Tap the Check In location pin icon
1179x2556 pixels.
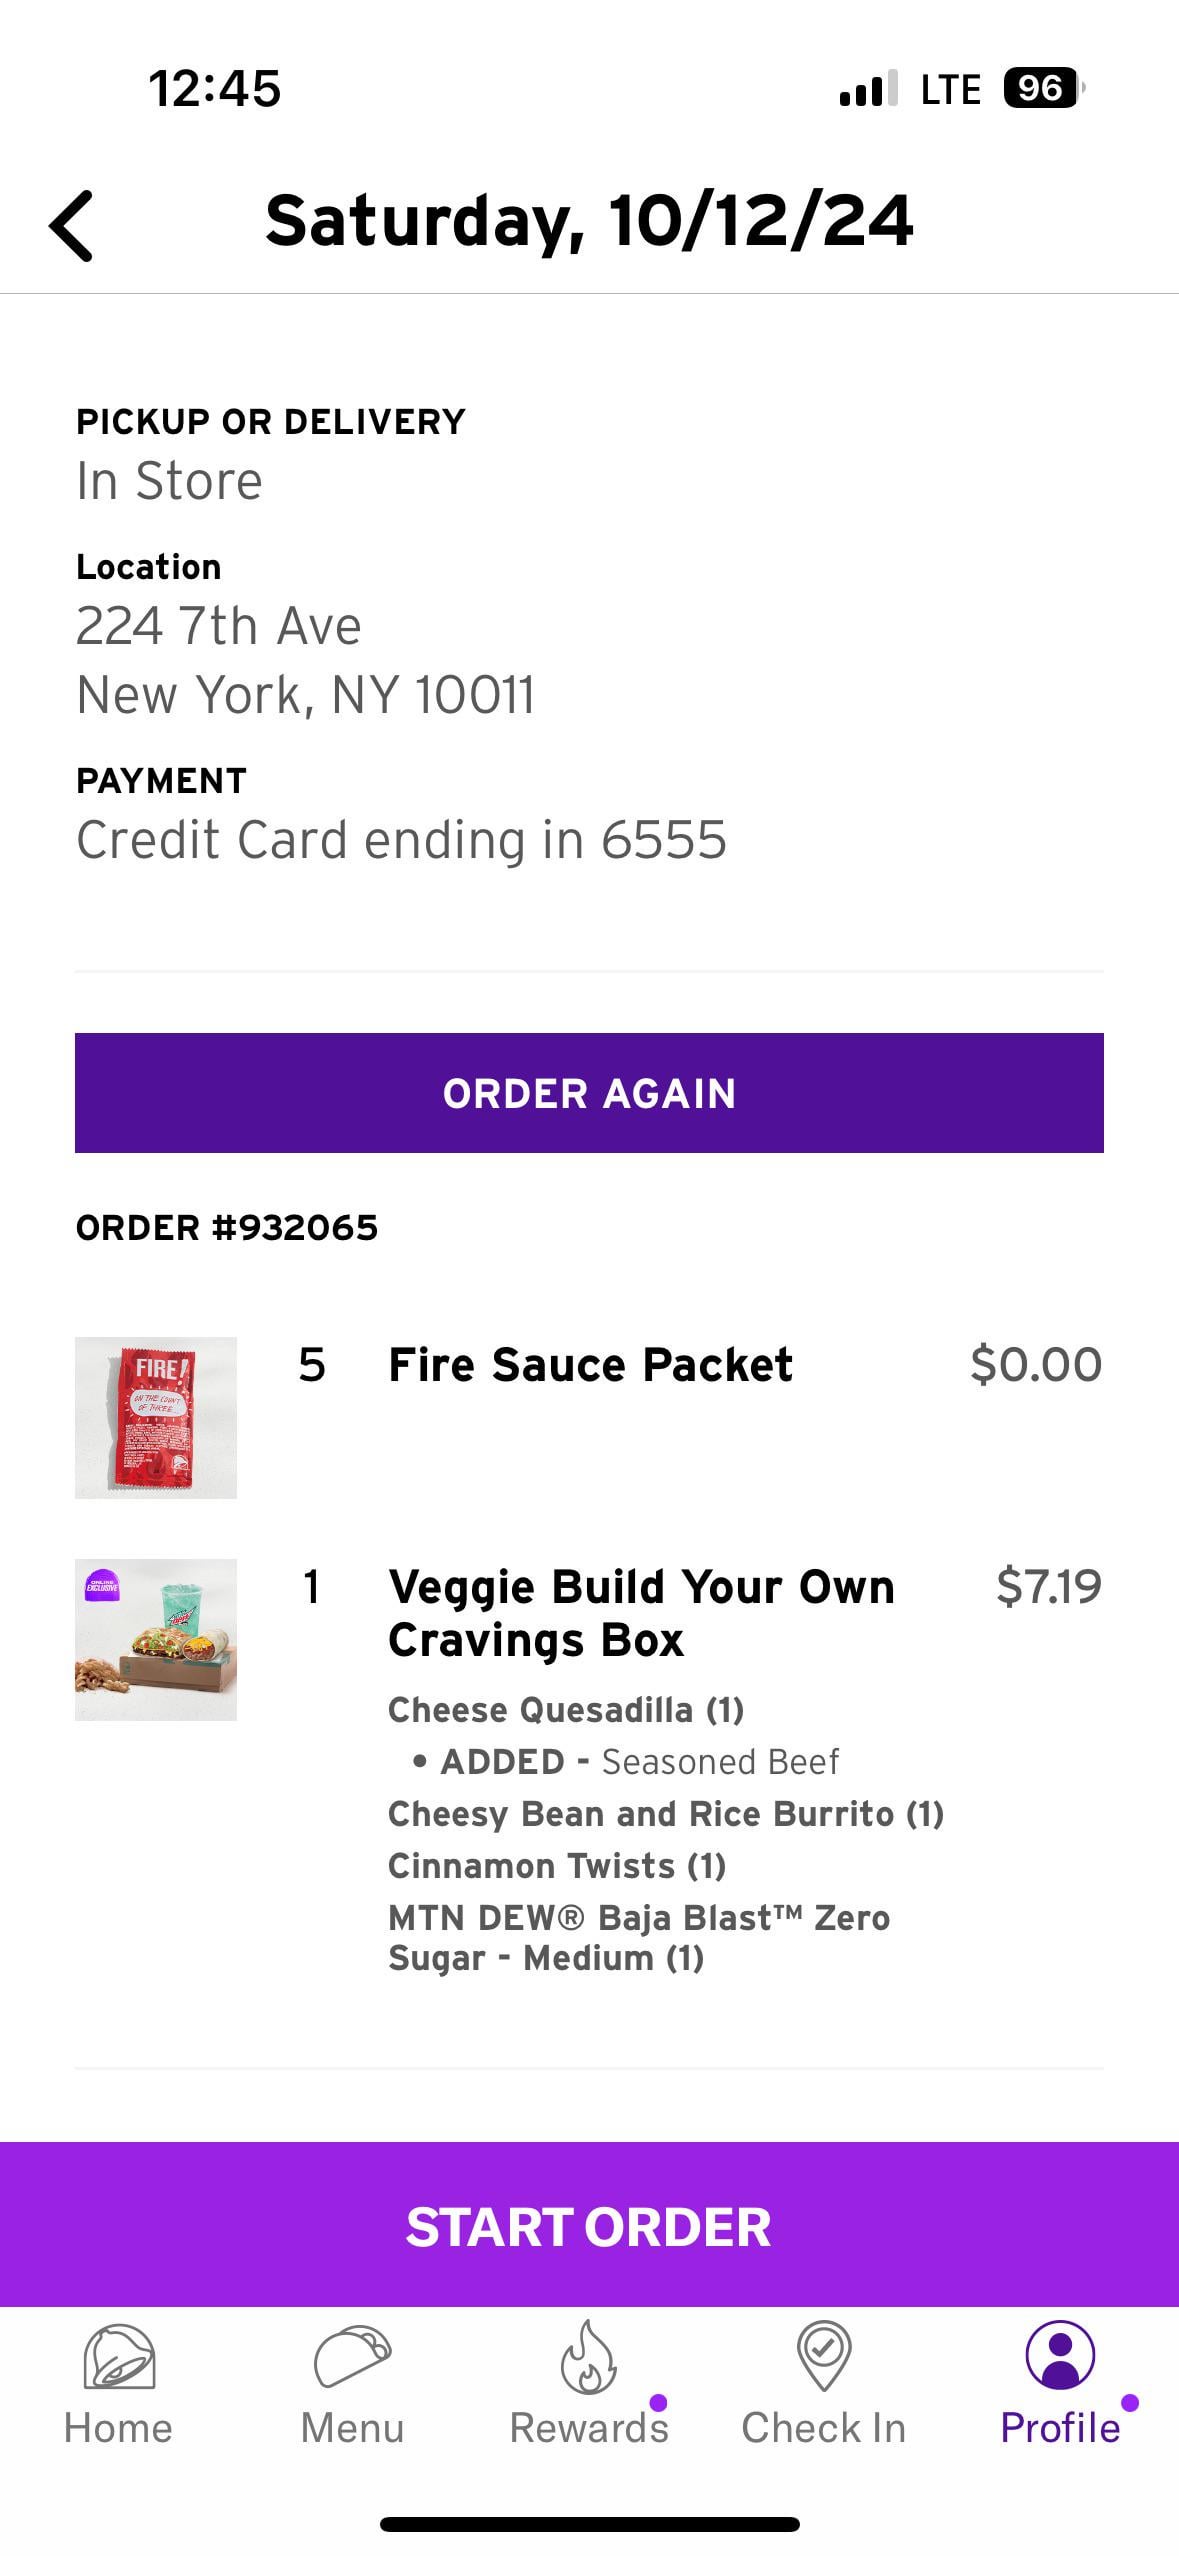(823, 2356)
